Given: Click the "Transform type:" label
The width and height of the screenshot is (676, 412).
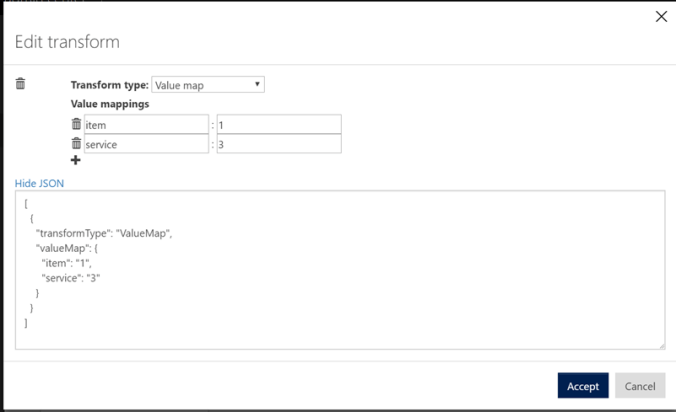Looking at the screenshot, I should tap(109, 85).
